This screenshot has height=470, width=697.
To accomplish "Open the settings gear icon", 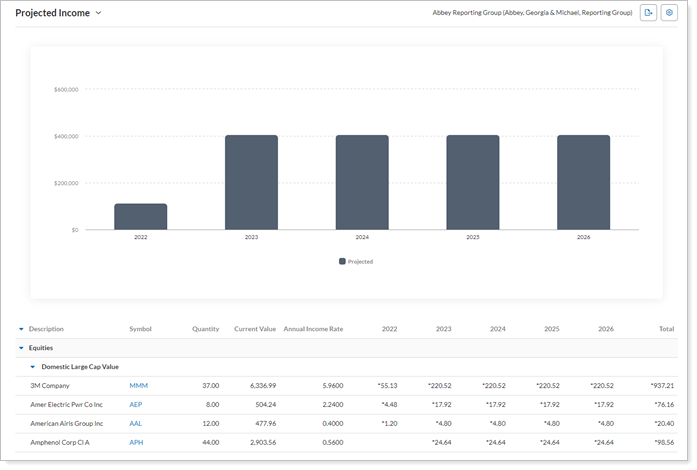I will point(670,13).
